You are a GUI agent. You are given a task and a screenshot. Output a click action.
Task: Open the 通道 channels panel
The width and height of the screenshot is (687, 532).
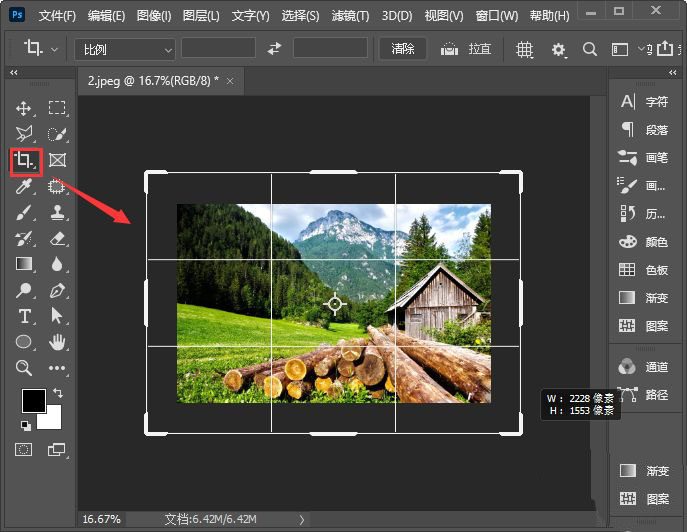(644, 367)
